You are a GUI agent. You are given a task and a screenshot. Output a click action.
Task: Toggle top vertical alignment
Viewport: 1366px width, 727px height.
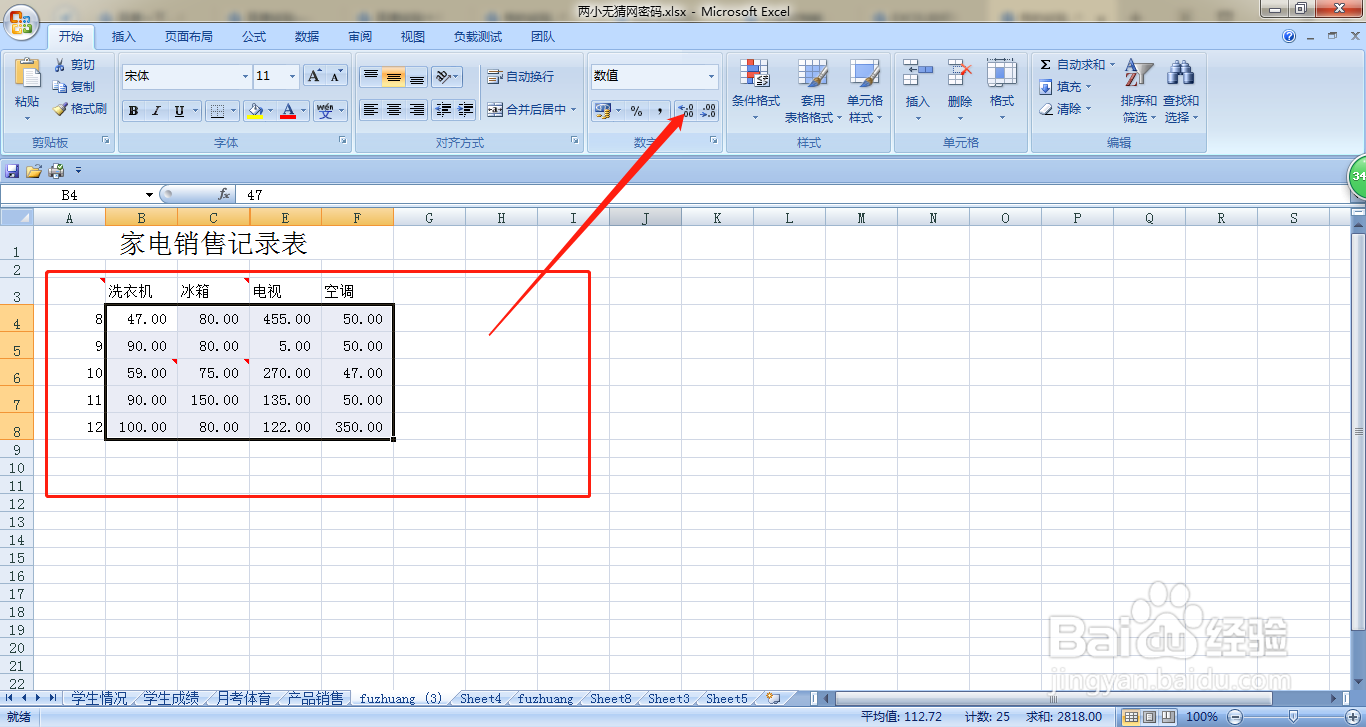click(x=370, y=77)
